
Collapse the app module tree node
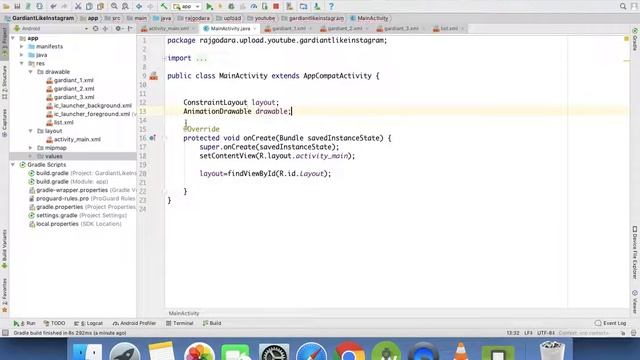[x=13, y=38]
